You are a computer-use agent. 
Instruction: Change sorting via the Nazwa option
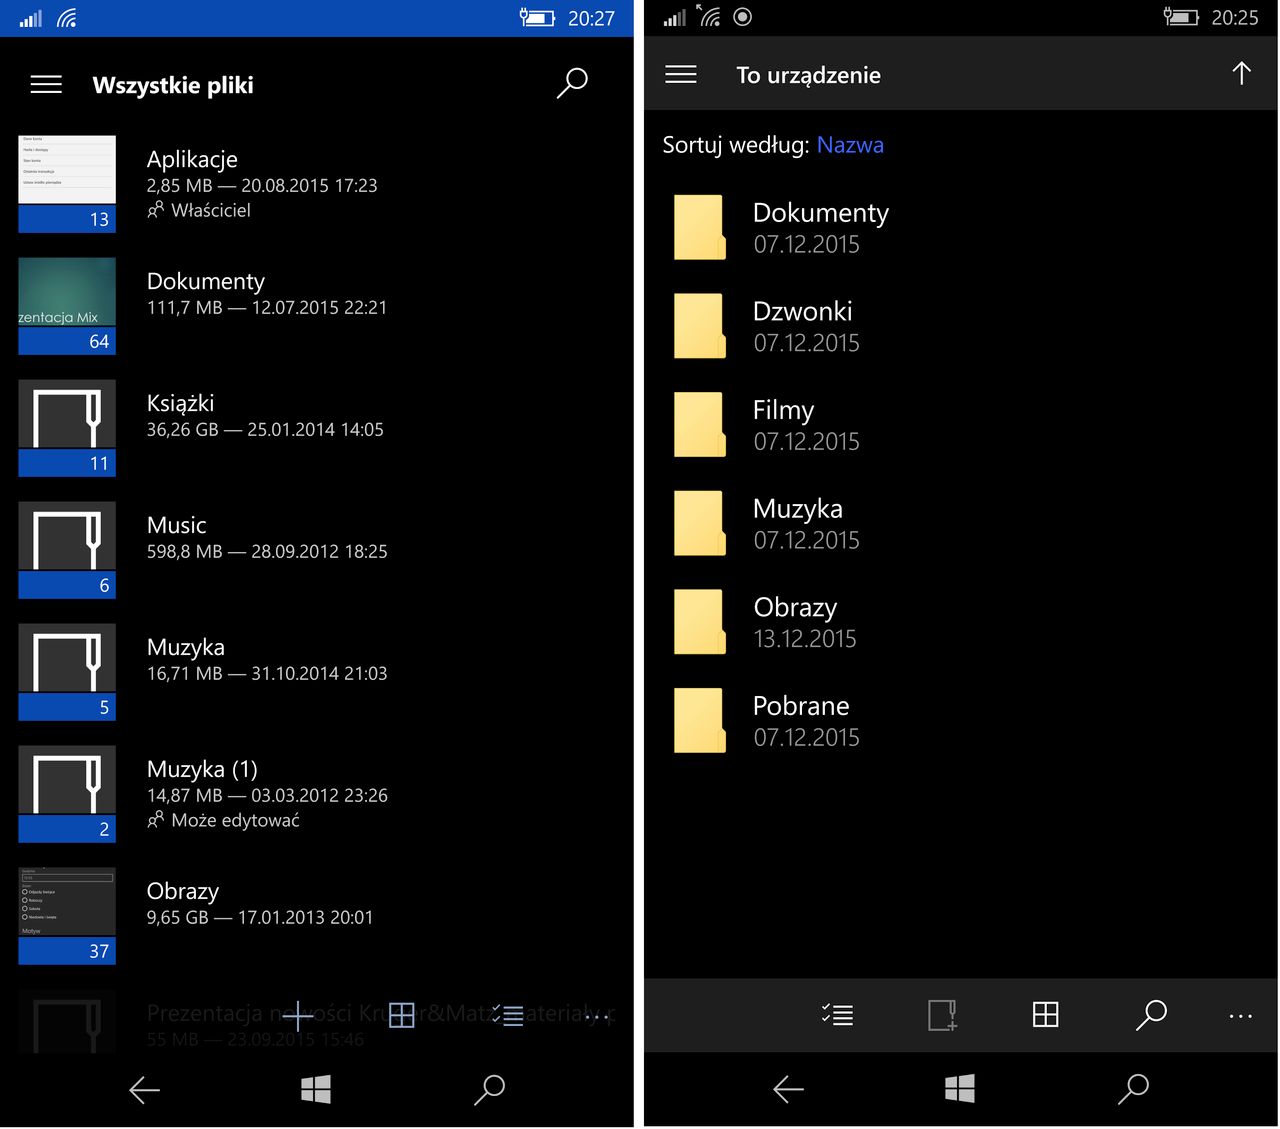pos(851,145)
